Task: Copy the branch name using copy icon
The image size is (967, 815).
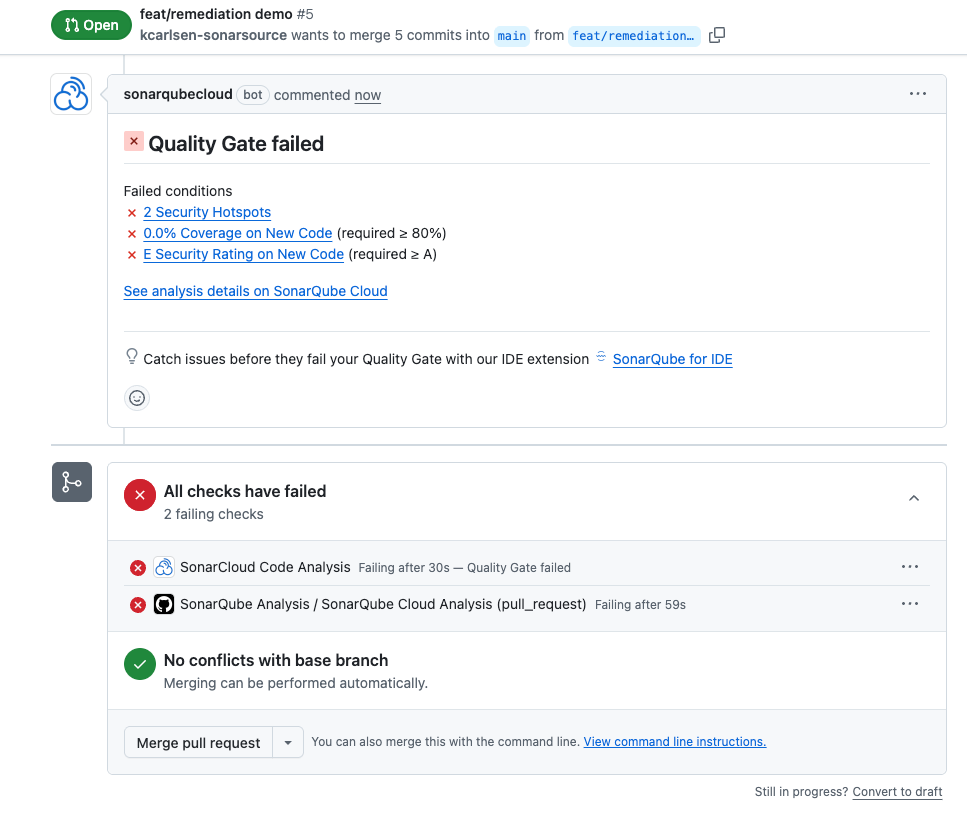Action: pos(716,35)
